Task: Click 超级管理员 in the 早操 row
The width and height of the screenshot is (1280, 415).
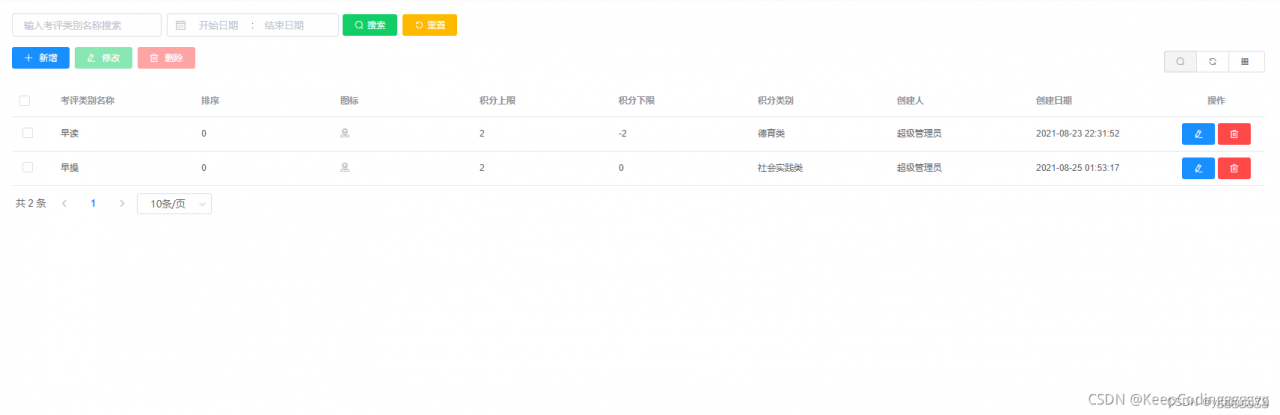Action: pyautogui.click(x=919, y=168)
